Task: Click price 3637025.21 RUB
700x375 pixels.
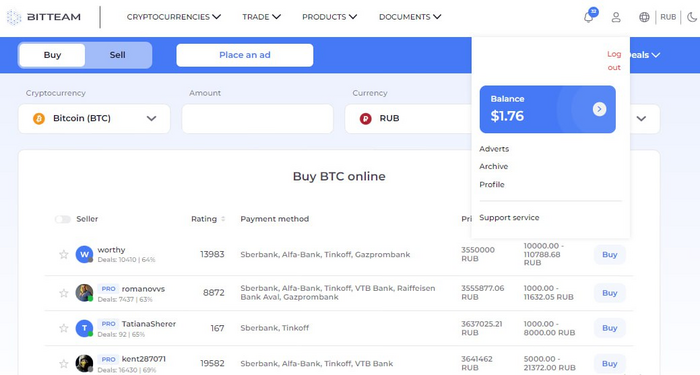Action: tap(482, 329)
